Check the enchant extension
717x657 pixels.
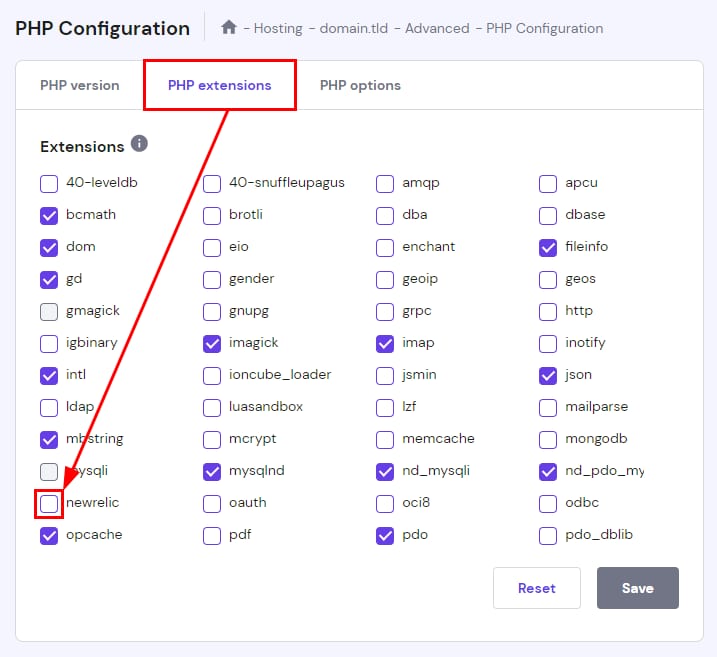(x=385, y=247)
